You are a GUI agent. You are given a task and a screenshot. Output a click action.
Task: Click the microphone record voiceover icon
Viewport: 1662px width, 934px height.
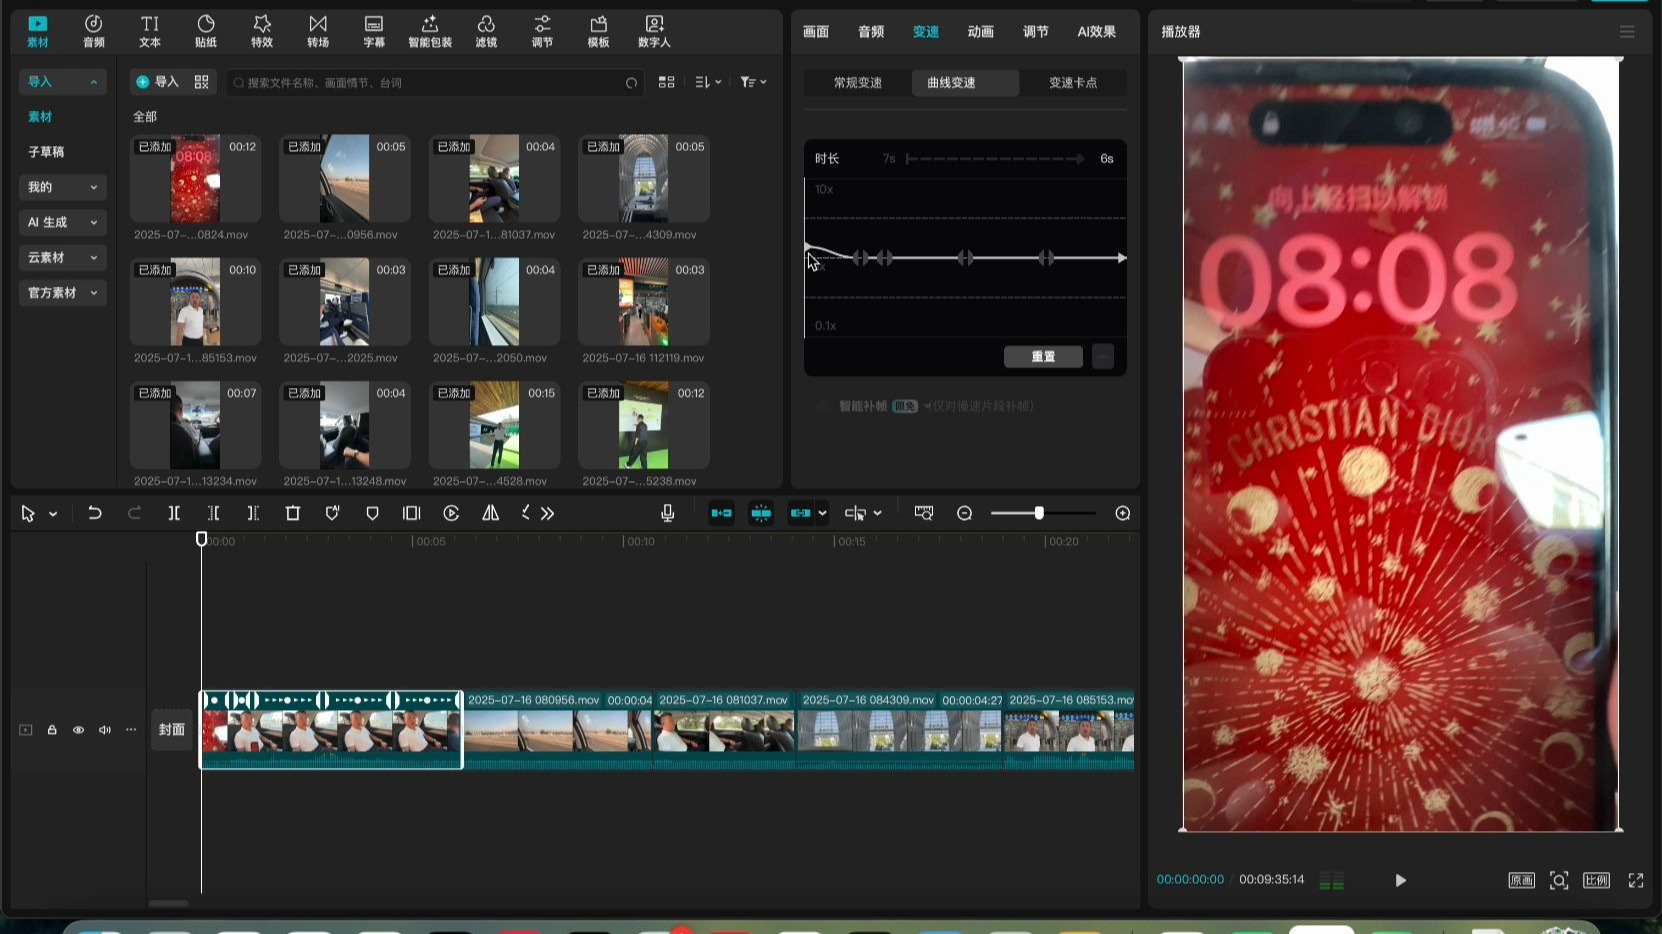668,513
